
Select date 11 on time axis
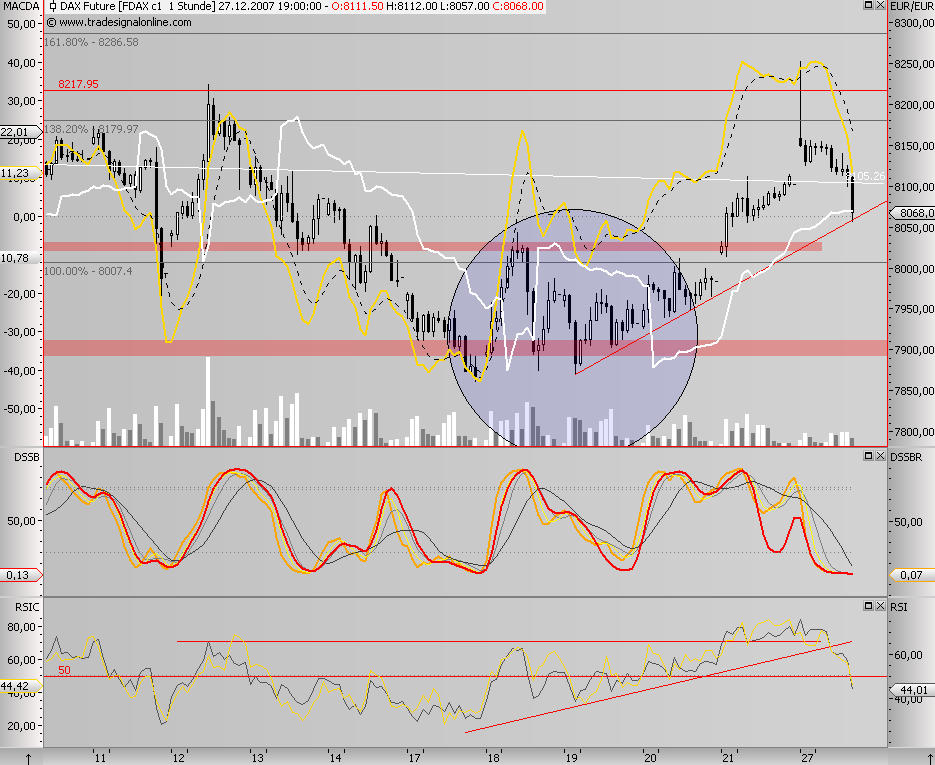click(x=100, y=758)
